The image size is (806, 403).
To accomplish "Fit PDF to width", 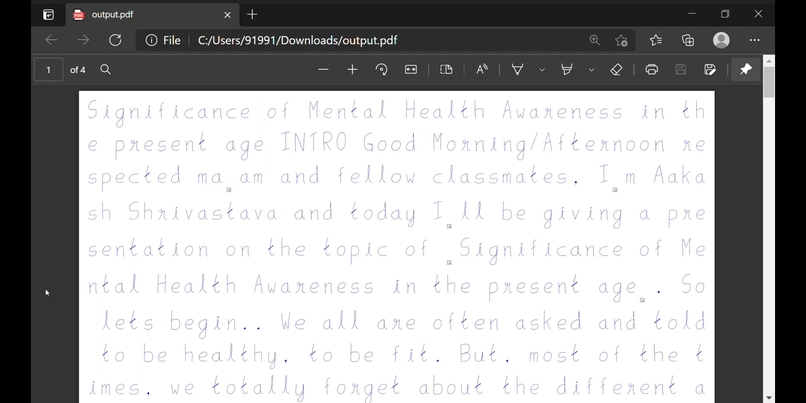I will pyautogui.click(x=411, y=69).
